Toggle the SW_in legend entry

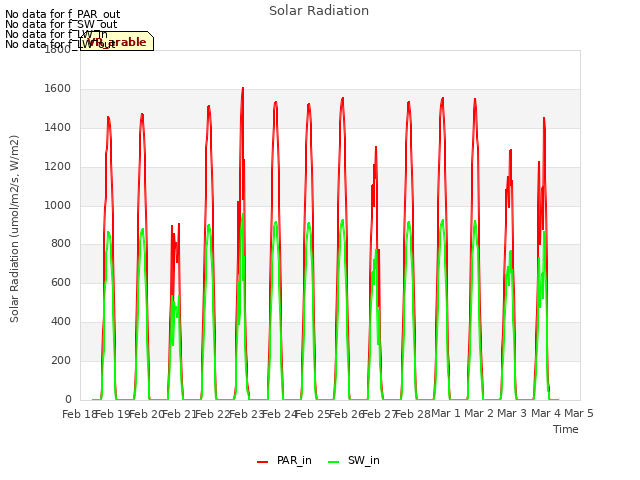pyautogui.click(x=354, y=460)
